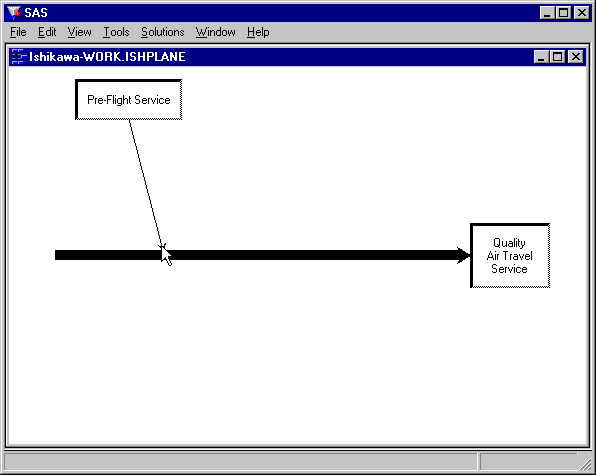Image resolution: width=596 pixels, height=475 pixels.
Task: Maximize the main SAS window
Action: pos(563,13)
